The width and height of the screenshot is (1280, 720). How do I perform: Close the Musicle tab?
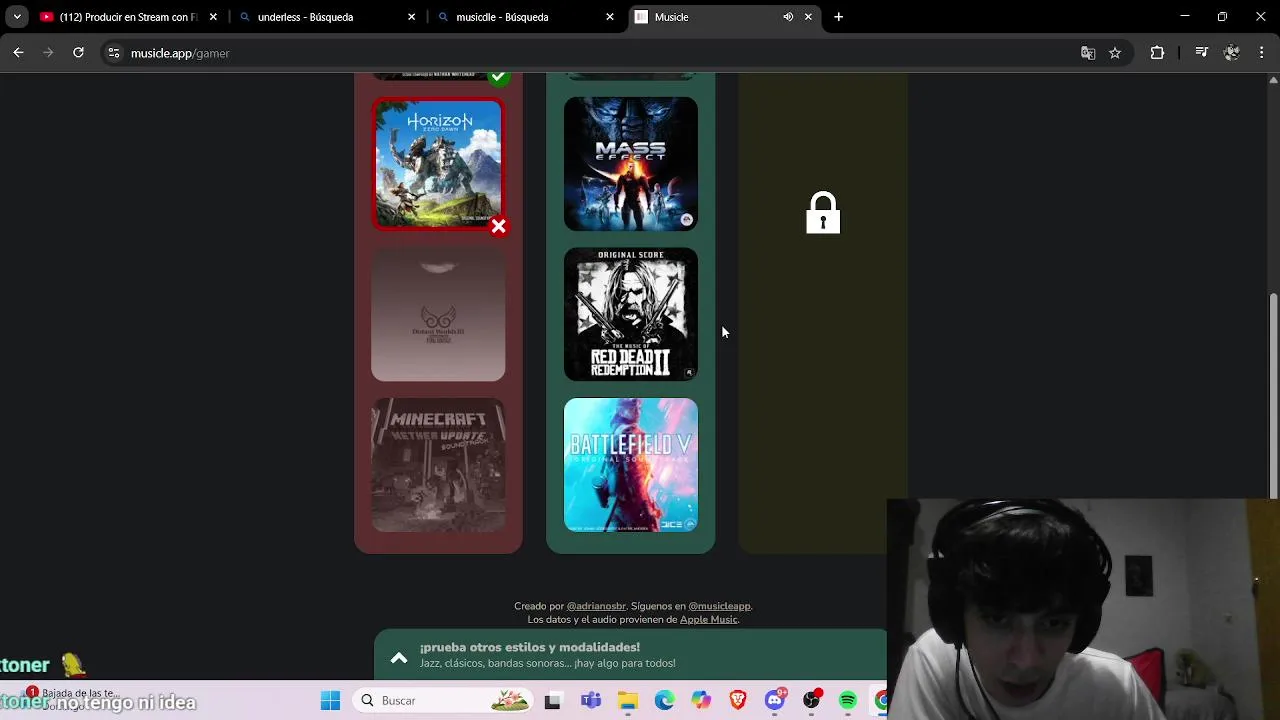click(x=808, y=17)
